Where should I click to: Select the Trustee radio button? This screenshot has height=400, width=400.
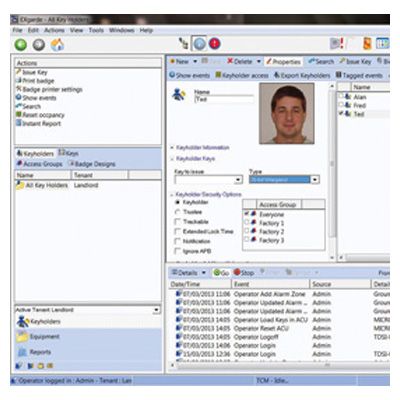[x=178, y=212]
